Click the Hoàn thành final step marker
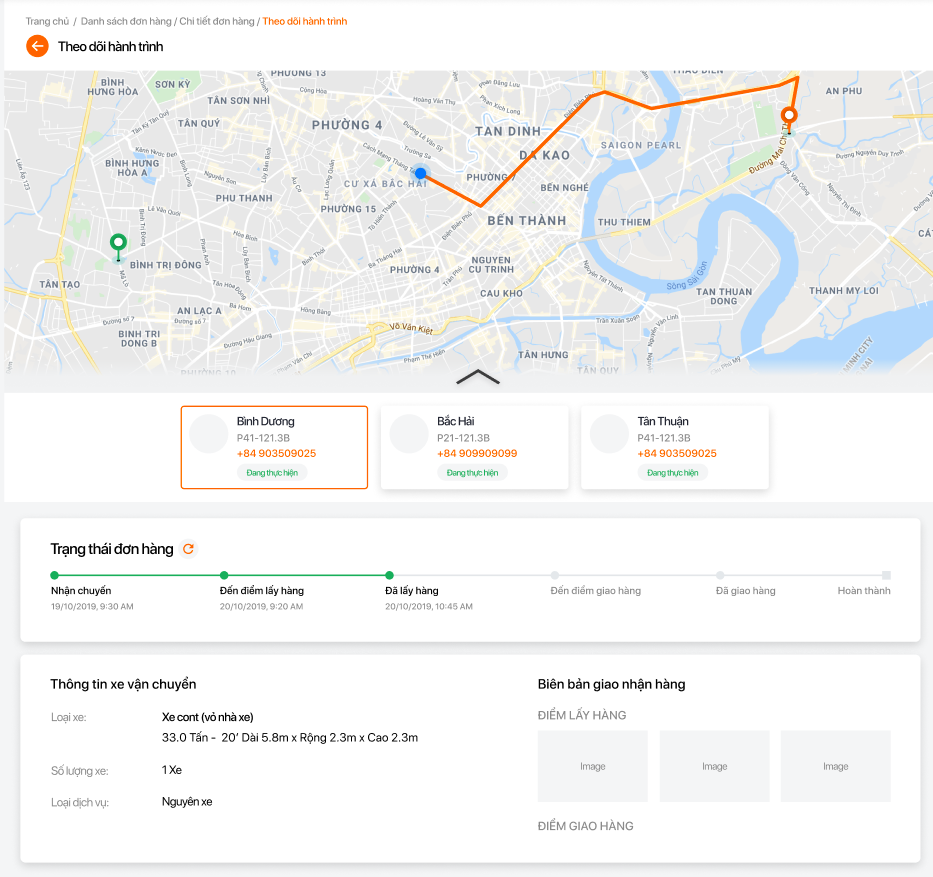The image size is (933, 877). pos(887,575)
